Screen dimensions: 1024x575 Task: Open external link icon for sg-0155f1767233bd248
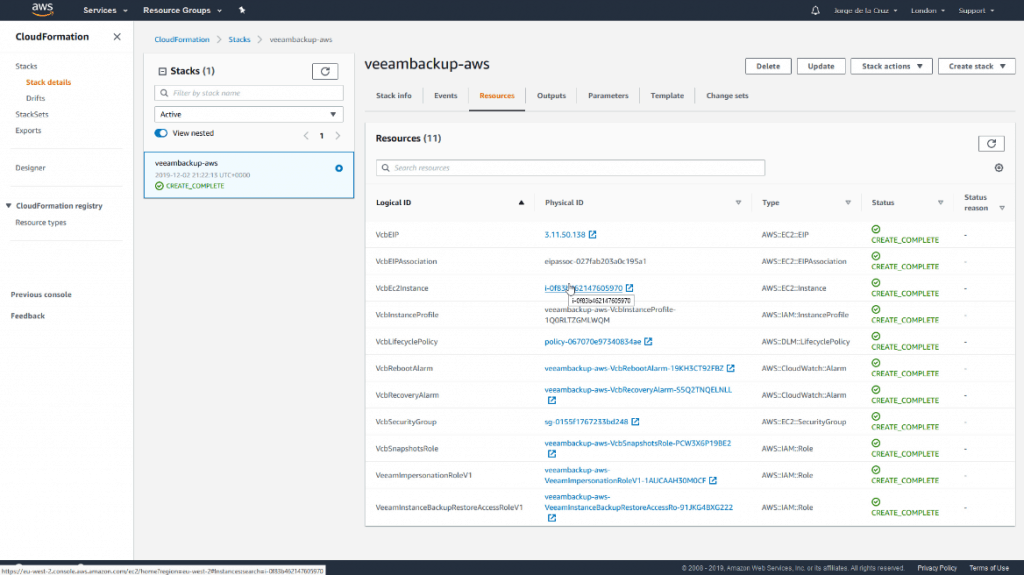tap(635, 422)
